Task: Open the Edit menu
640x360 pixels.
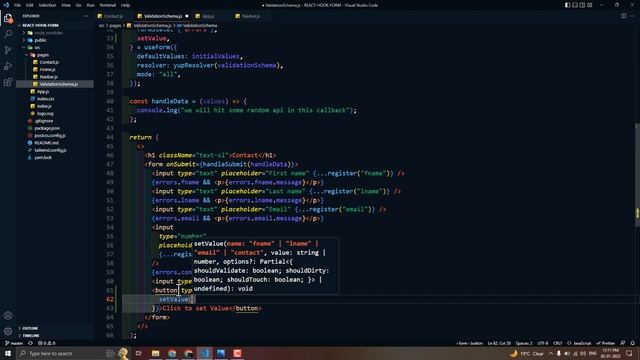Action: 30,5
